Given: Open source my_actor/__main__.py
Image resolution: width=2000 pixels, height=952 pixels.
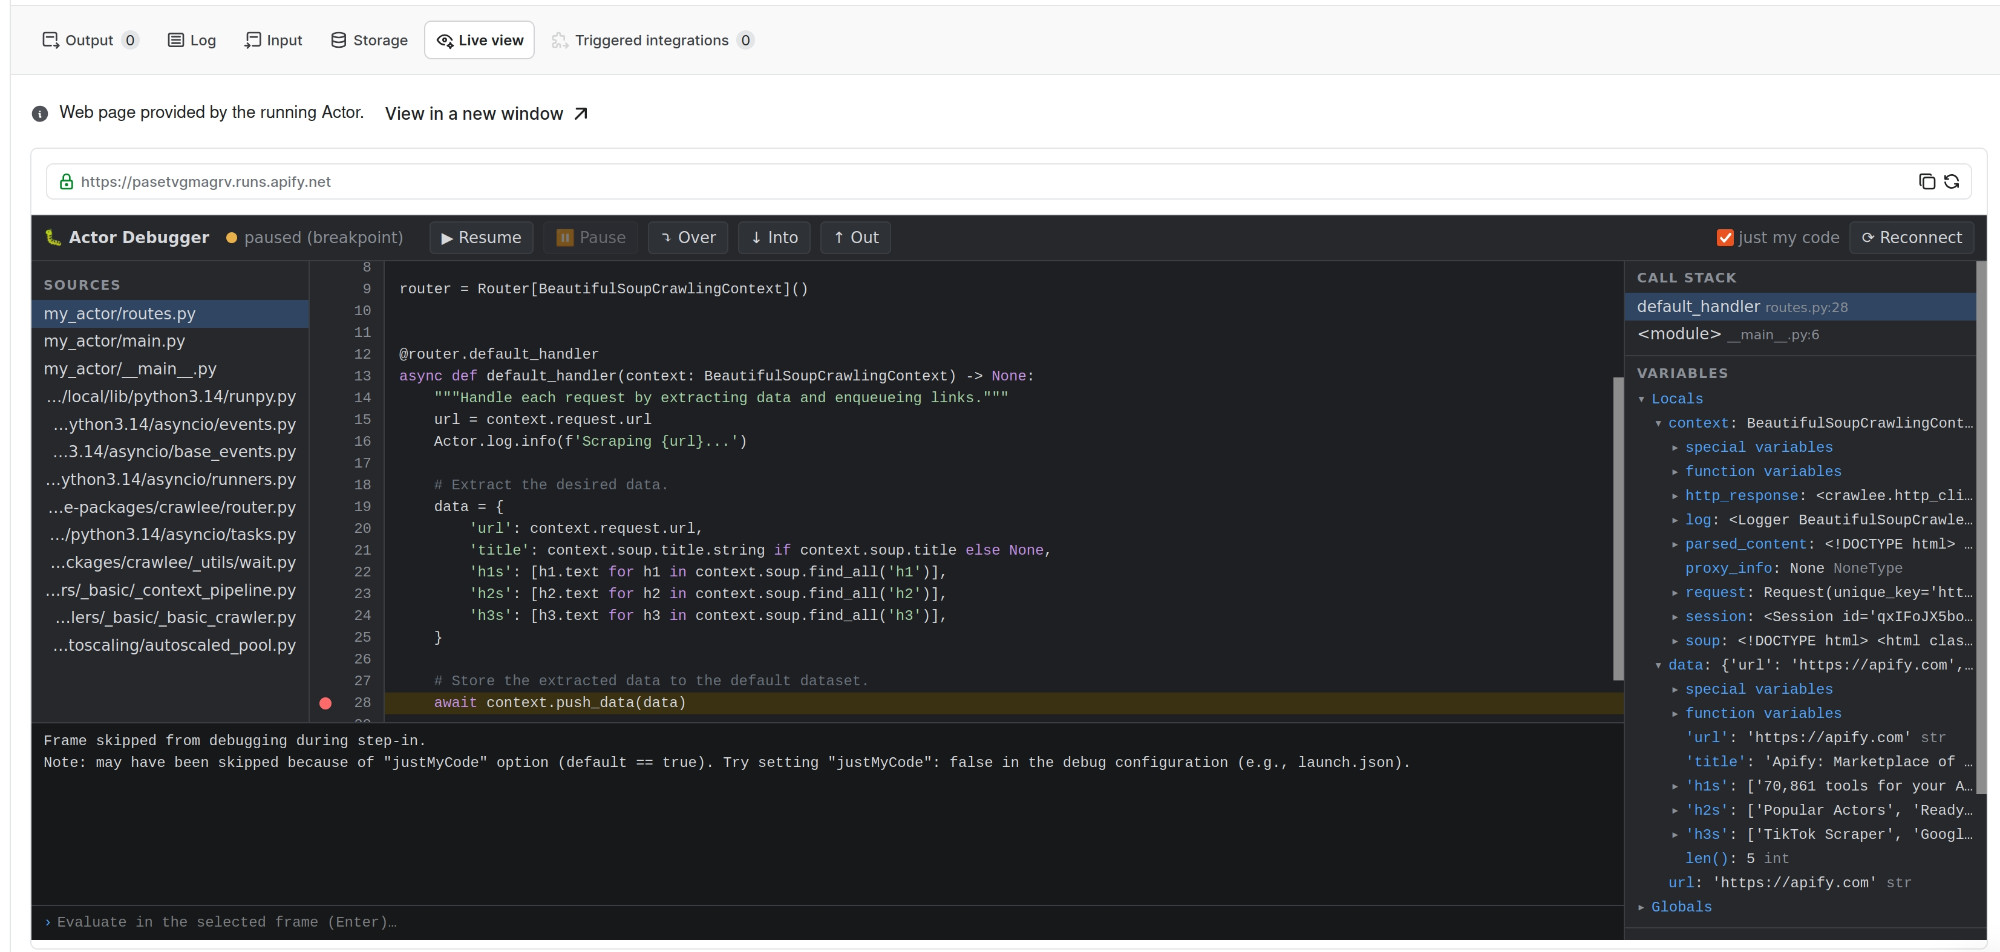Looking at the screenshot, I should (170, 369).
